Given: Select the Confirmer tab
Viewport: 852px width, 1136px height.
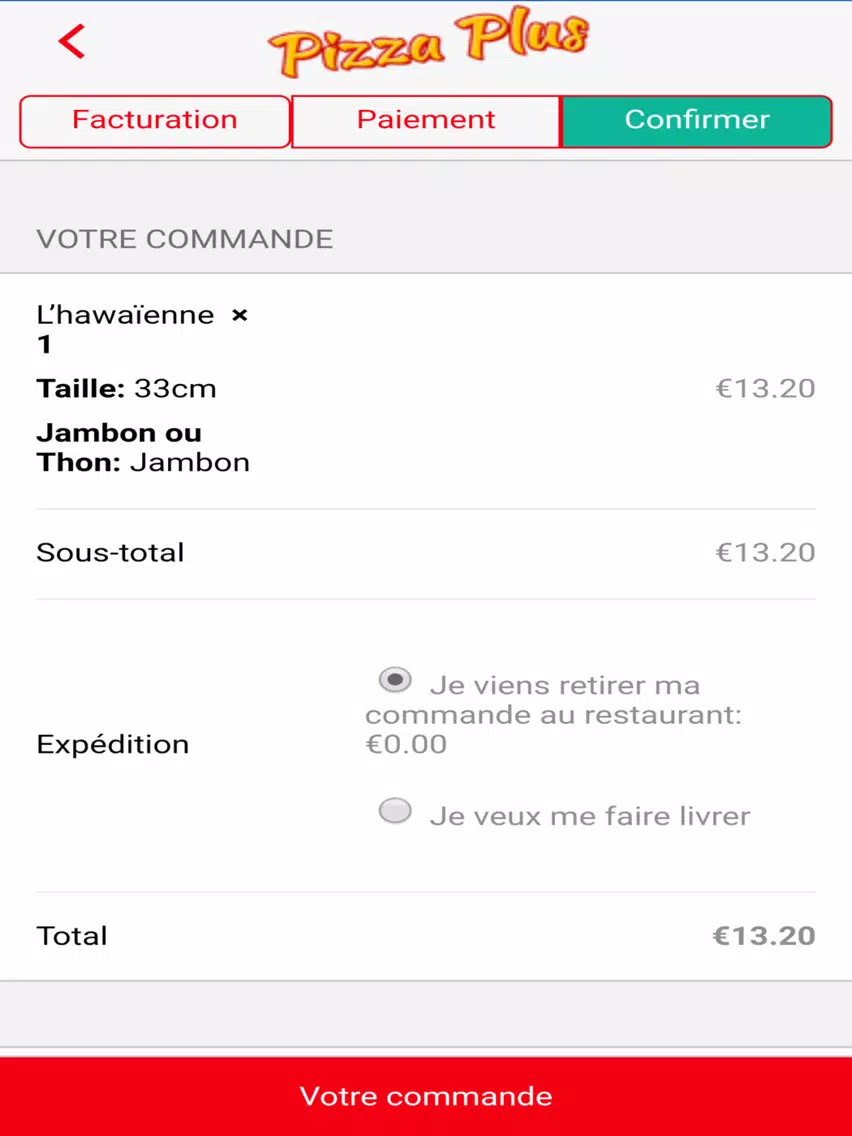Looking at the screenshot, I should 697,121.
